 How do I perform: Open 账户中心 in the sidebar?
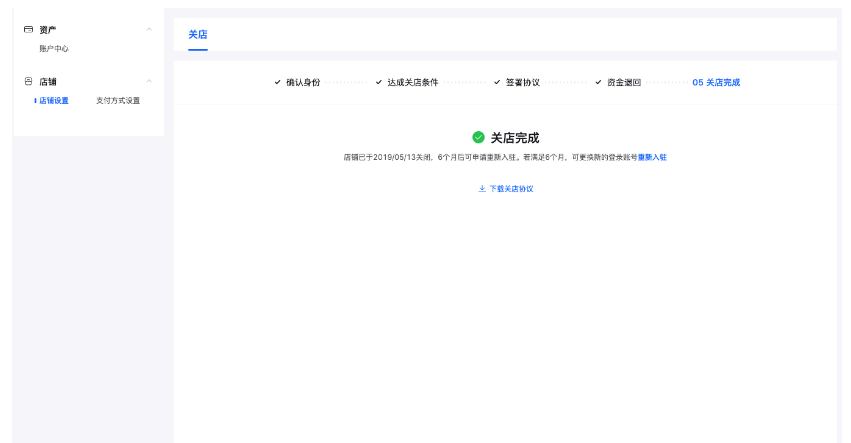[54, 48]
